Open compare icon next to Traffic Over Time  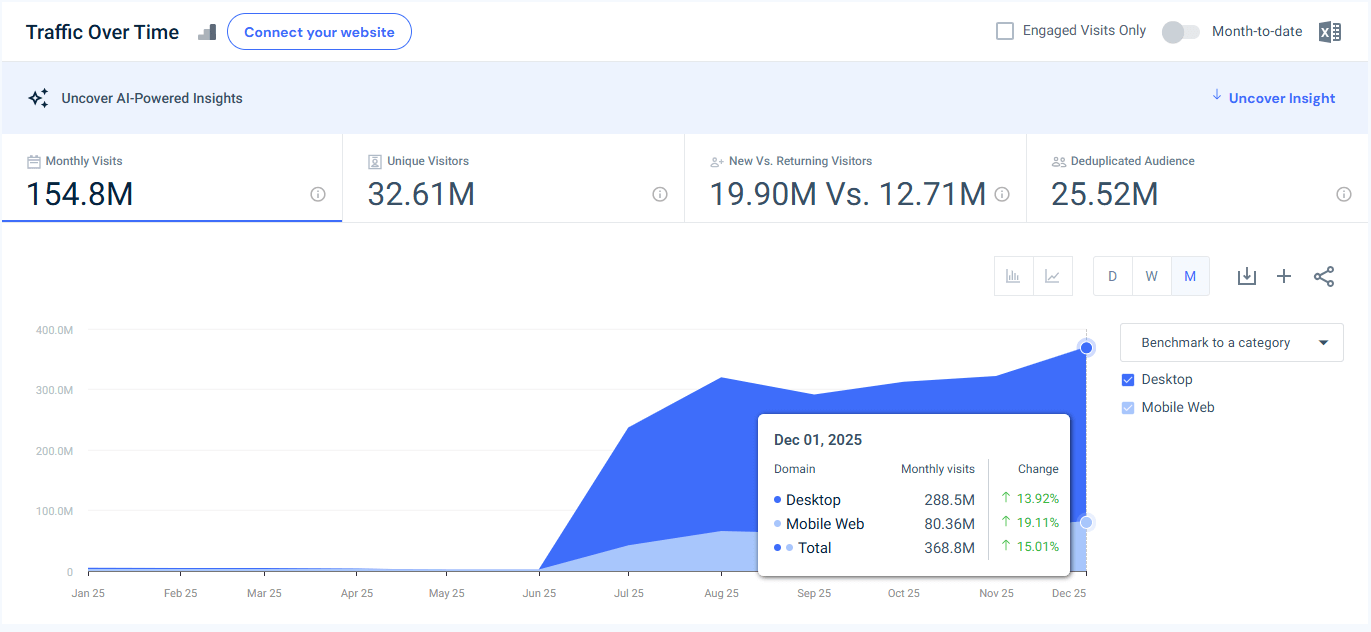tap(207, 32)
